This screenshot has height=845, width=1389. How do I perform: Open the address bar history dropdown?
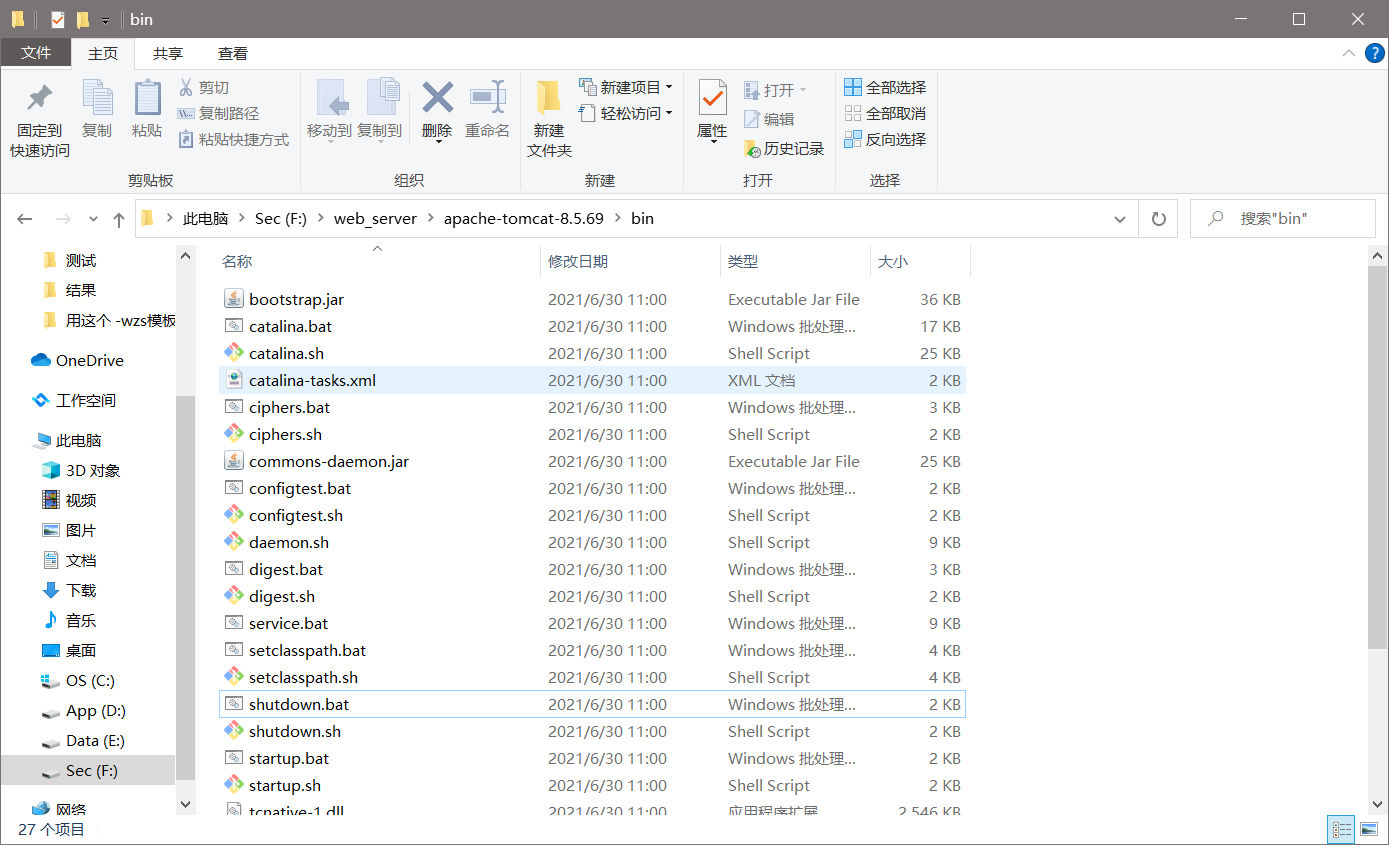click(x=1120, y=218)
